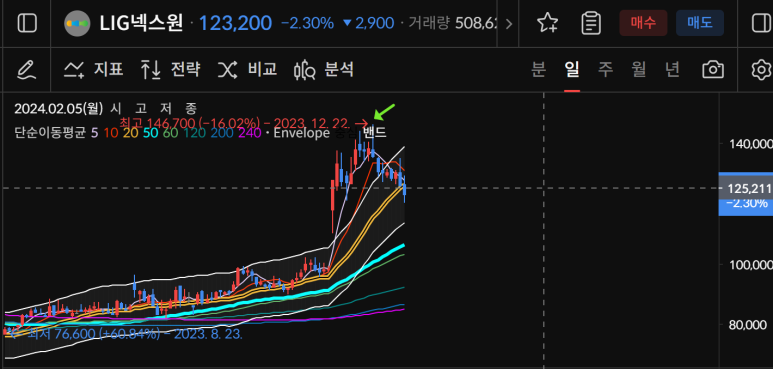The width and height of the screenshot is (773, 369).
Task: Toggle the right sidebar panel icon
Action: click(762, 23)
